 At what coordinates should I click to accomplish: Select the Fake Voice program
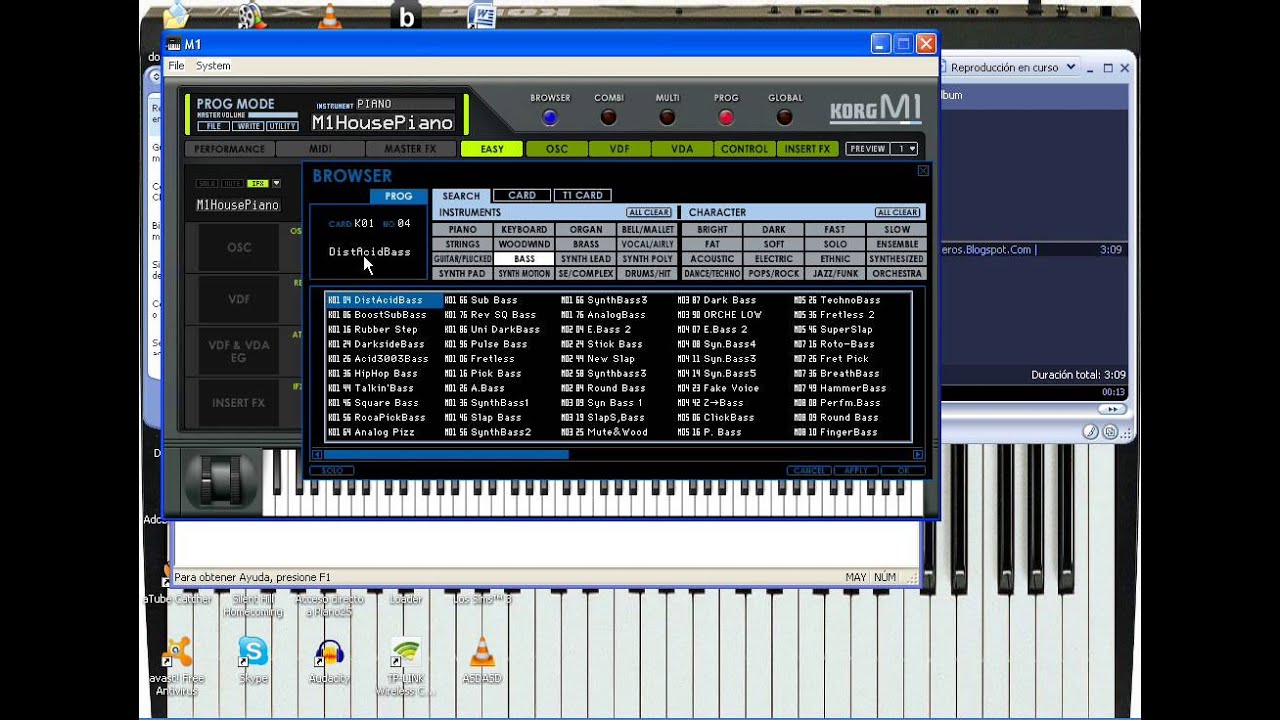(733, 388)
